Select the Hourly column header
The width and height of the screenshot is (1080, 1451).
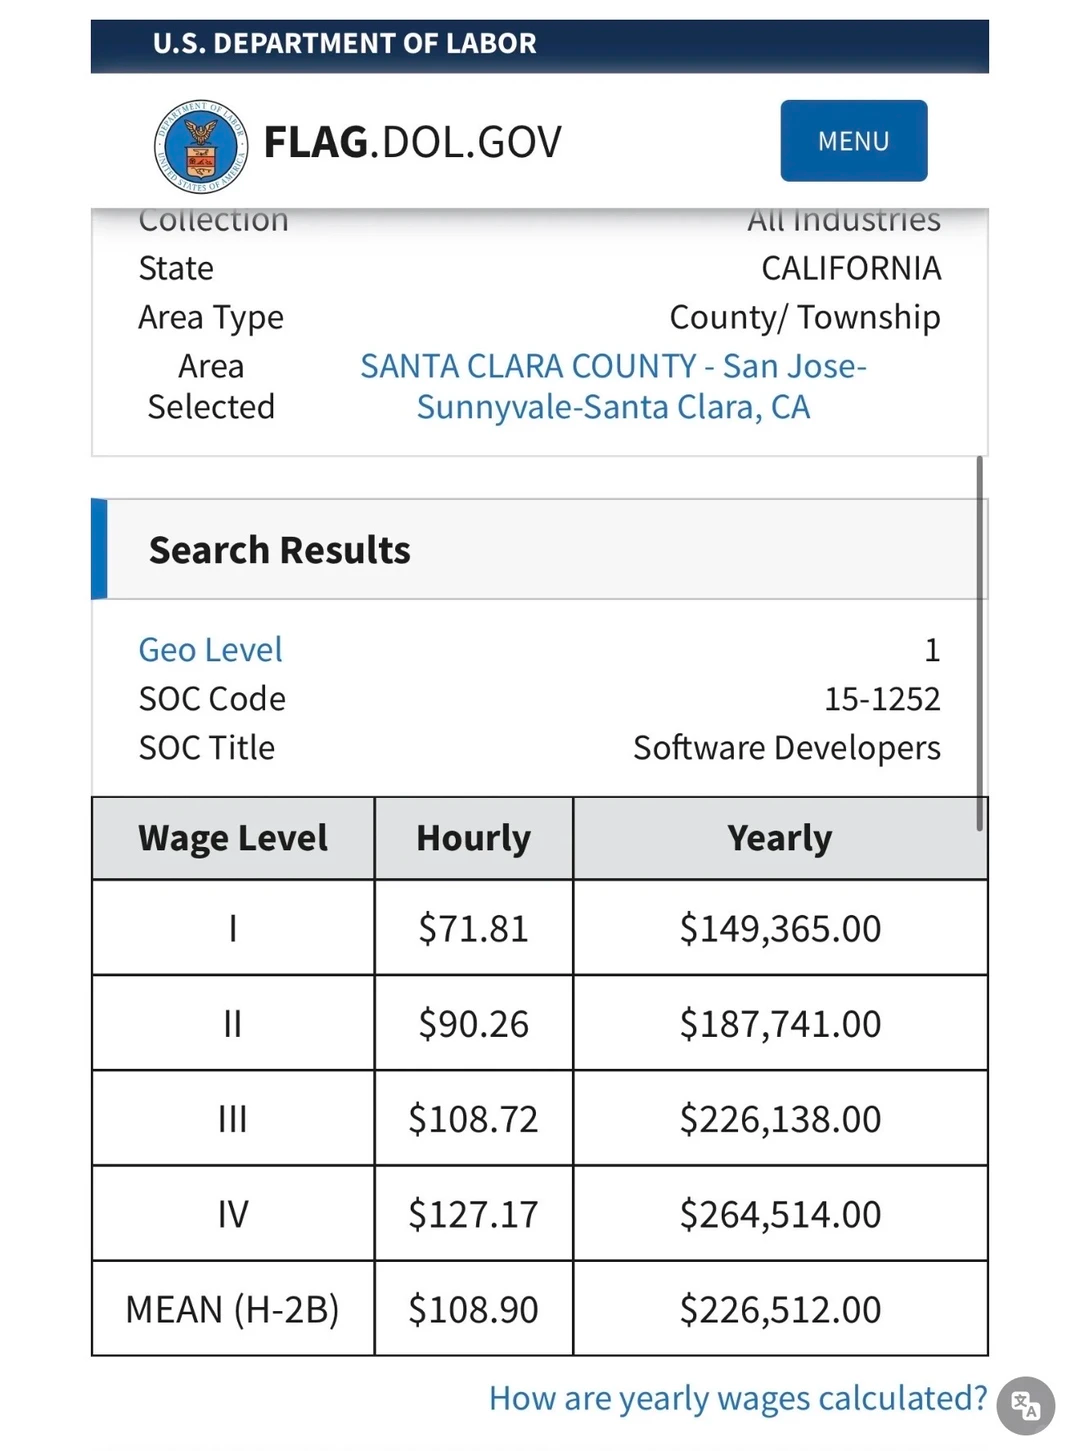pyautogui.click(x=473, y=838)
